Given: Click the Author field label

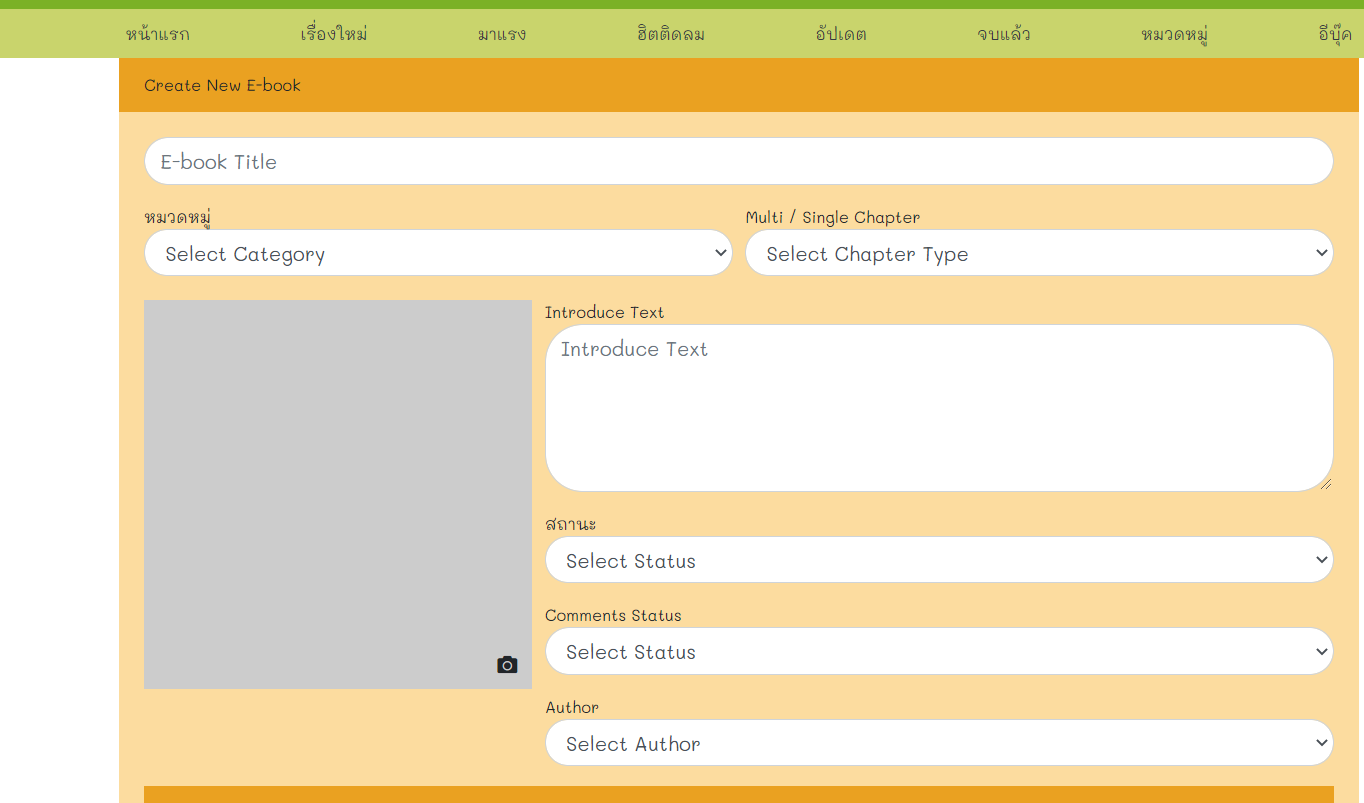Looking at the screenshot, I should tap(572, 707).
